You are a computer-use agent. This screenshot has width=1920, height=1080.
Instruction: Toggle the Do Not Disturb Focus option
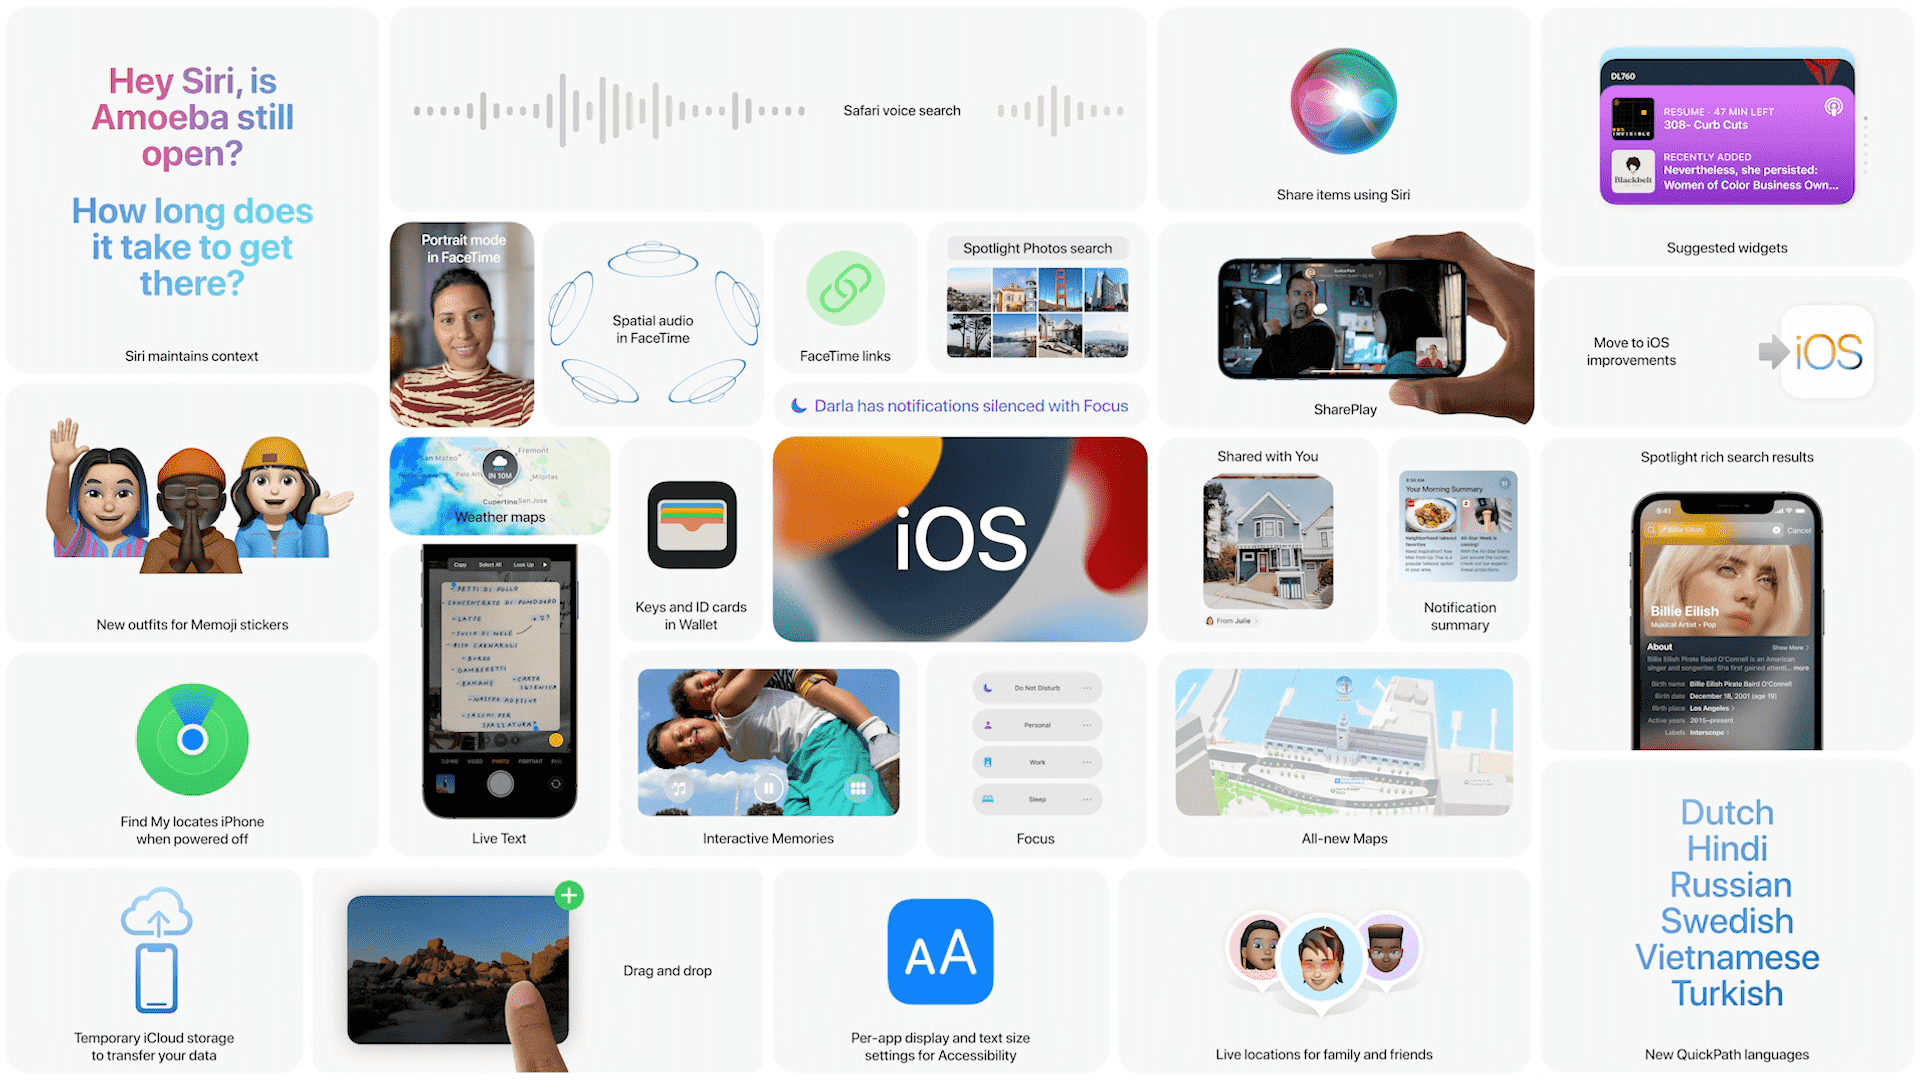(x=1038, y=688)
